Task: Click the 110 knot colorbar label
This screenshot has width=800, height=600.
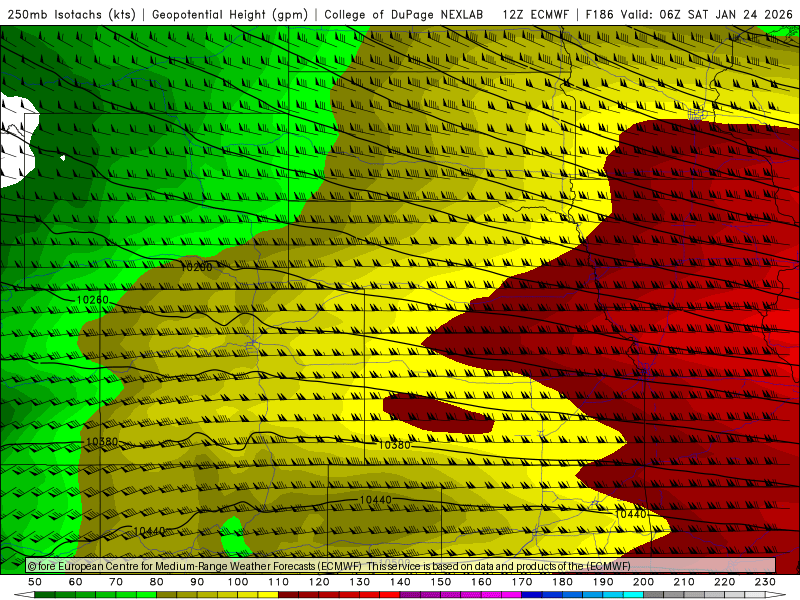Action: tap(279, 582)
